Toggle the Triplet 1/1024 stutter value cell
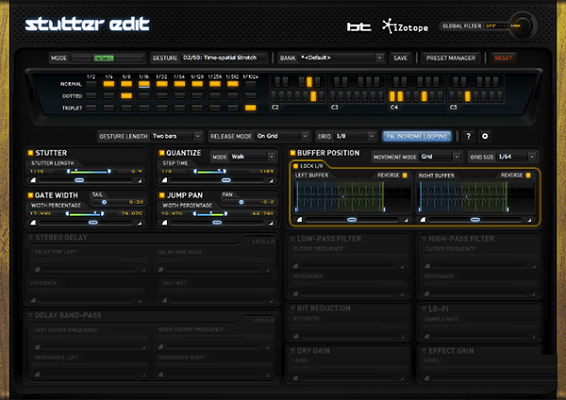 (250, 108)
